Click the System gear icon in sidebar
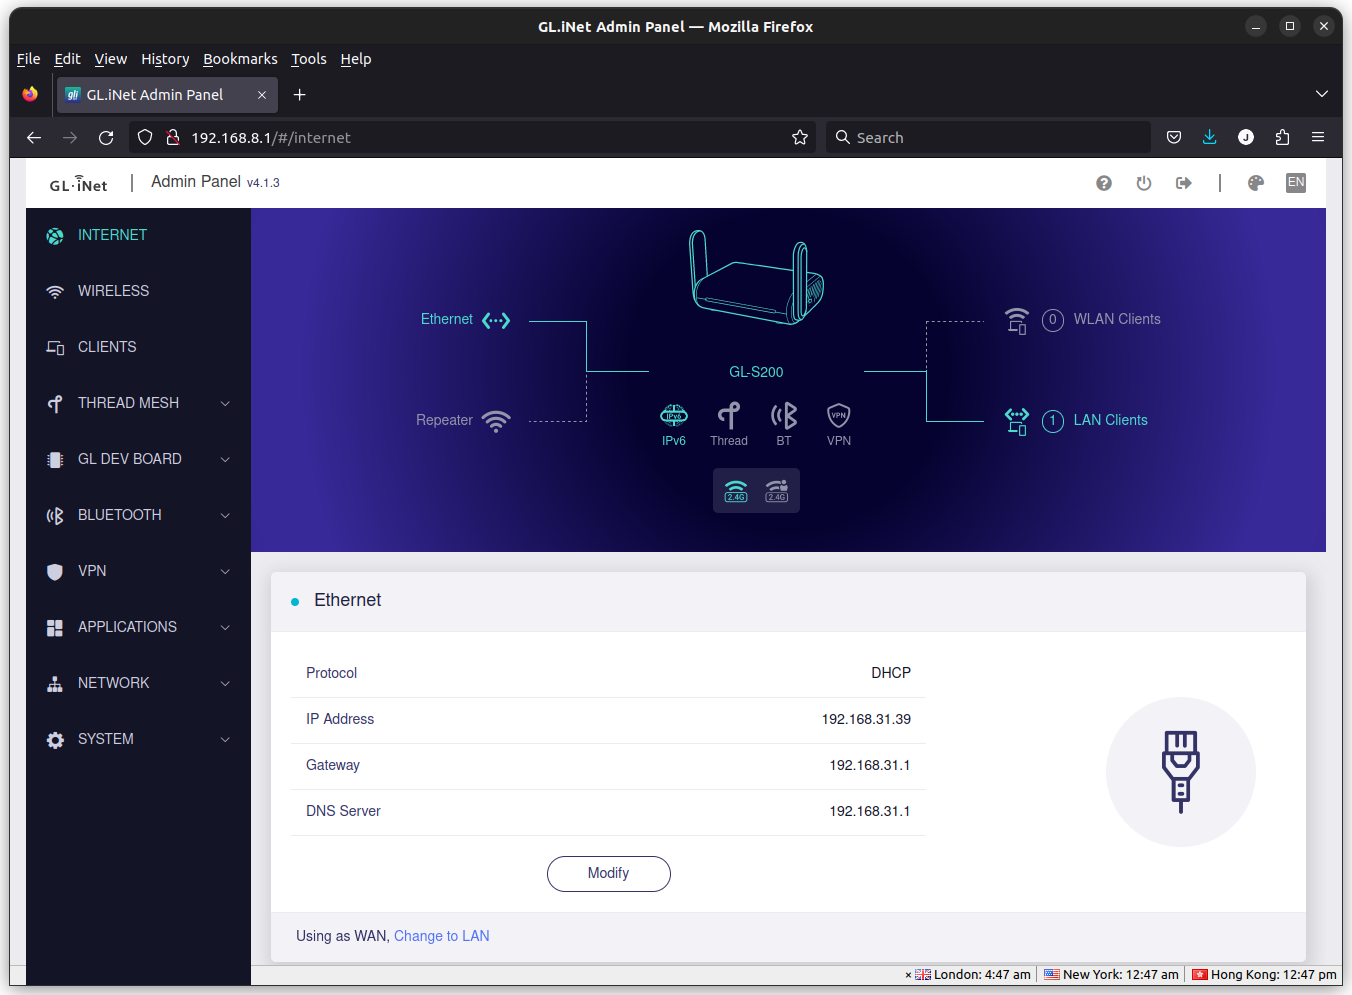1352x995 pixels. [x=55, y=740]
